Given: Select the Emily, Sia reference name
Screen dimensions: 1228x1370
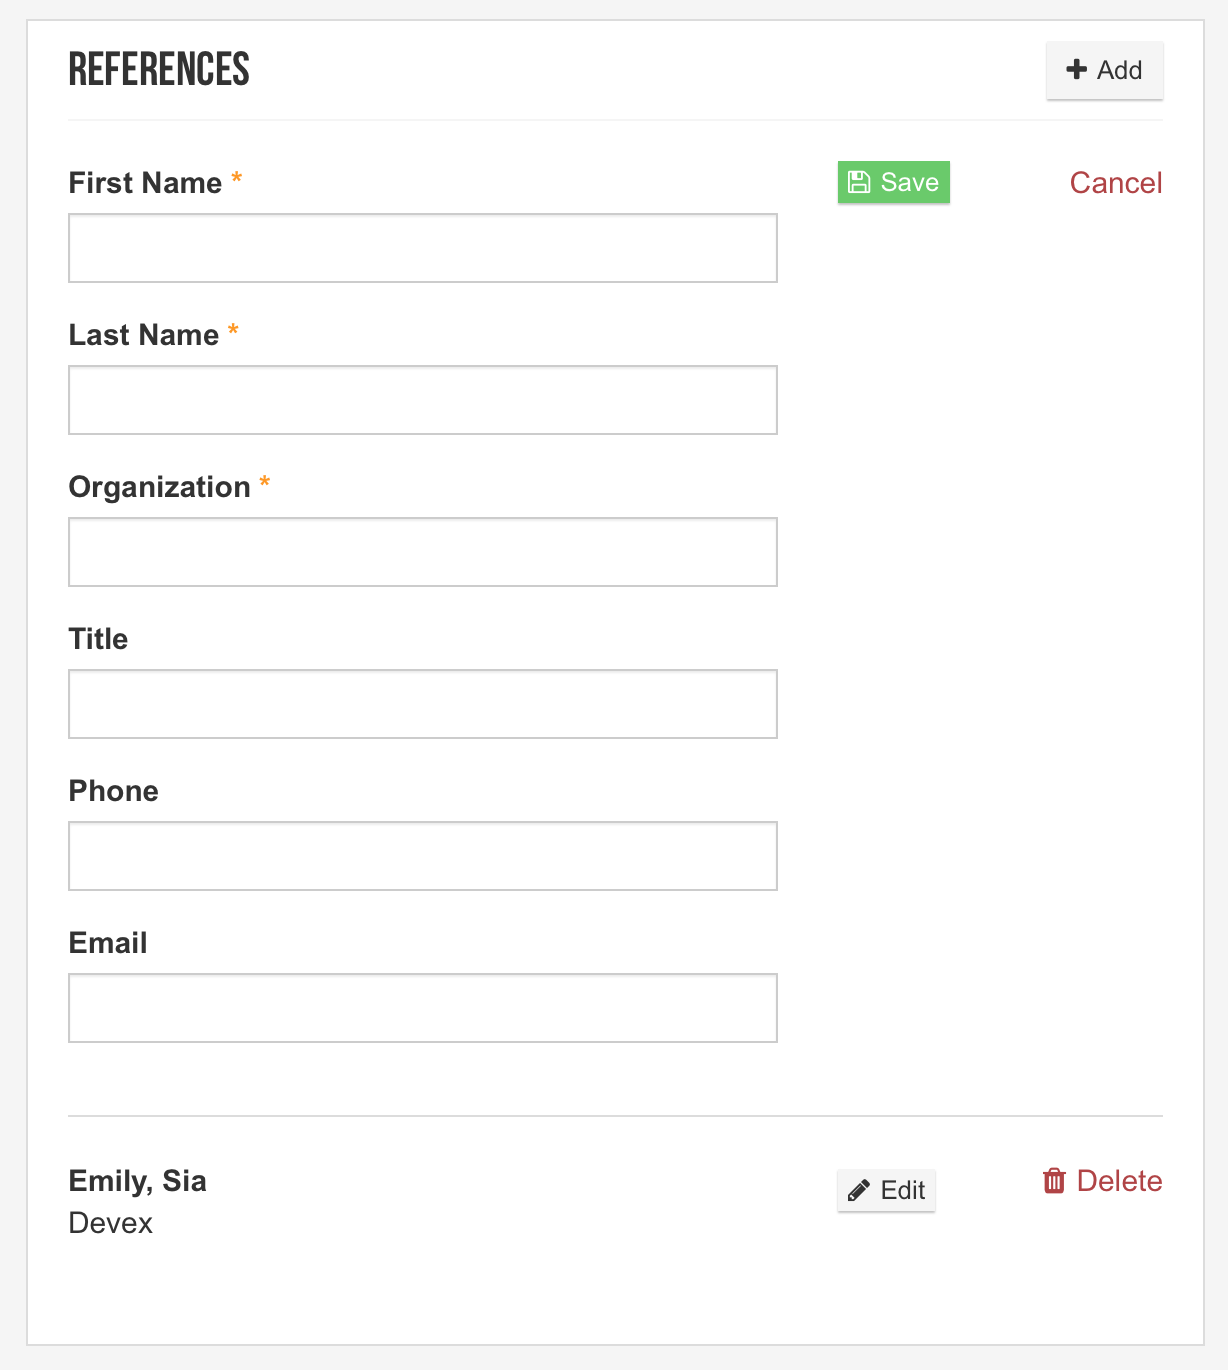Looking at the screenshot, I should pyautogui.click(x=138, y=1181).
